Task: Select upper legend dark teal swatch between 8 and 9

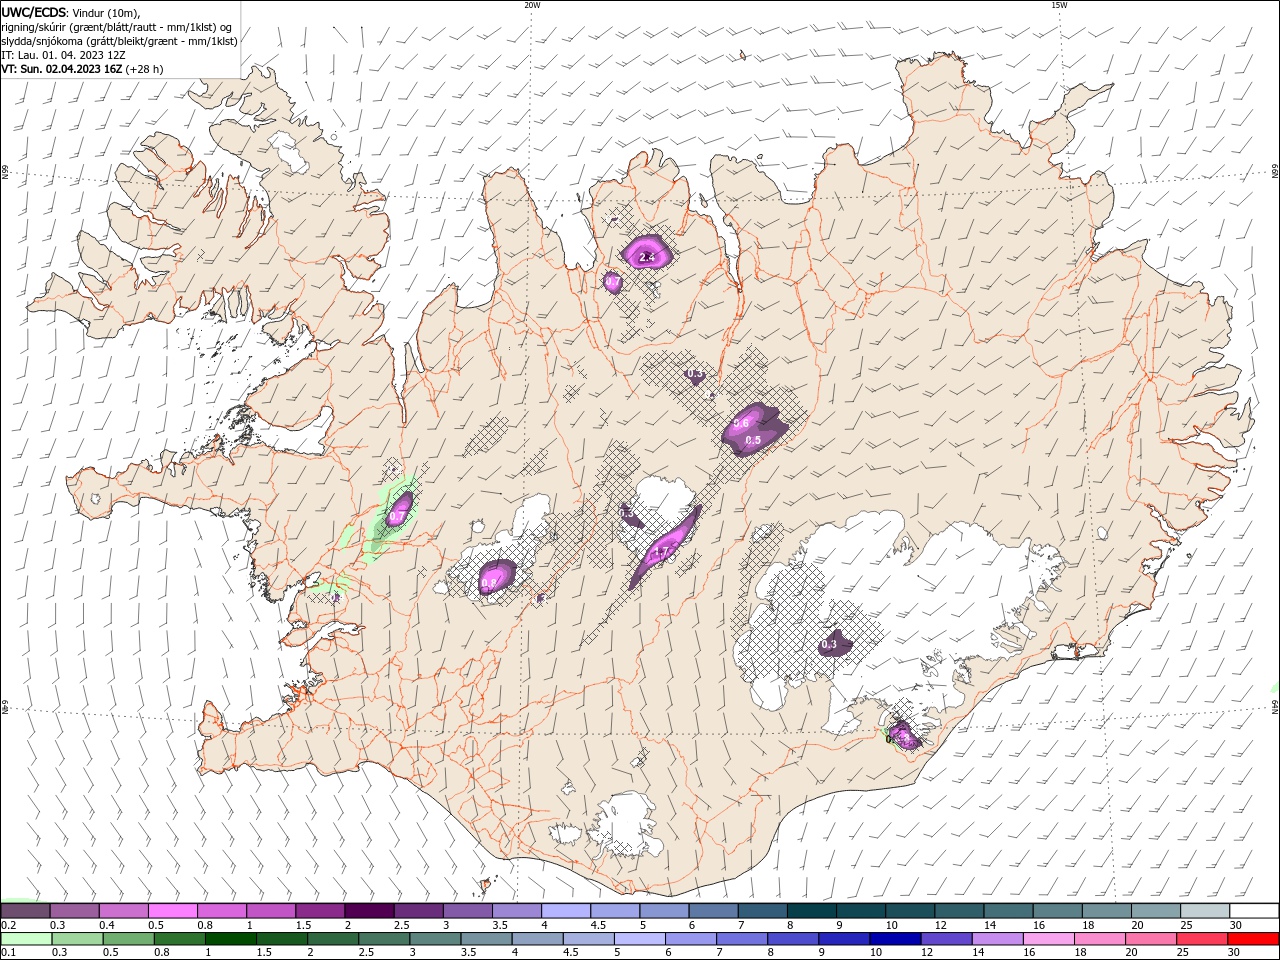Action: (x=811, y=911)
